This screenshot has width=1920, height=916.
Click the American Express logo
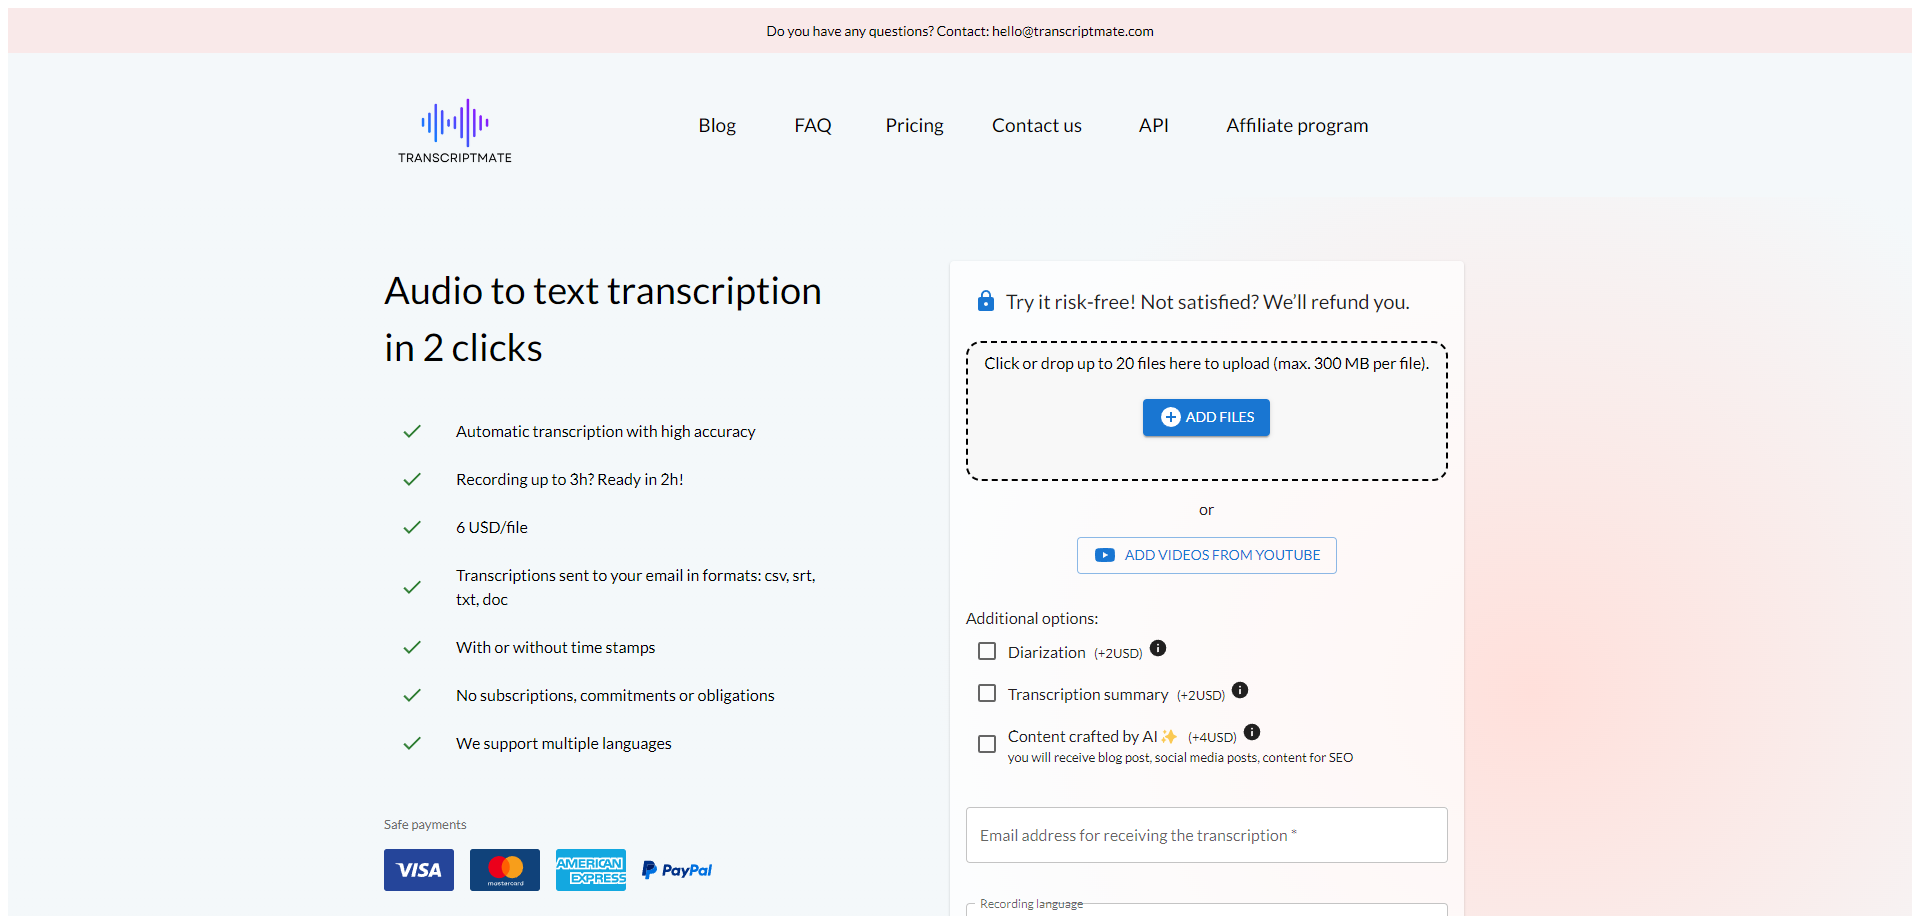(x=591, y=870)
